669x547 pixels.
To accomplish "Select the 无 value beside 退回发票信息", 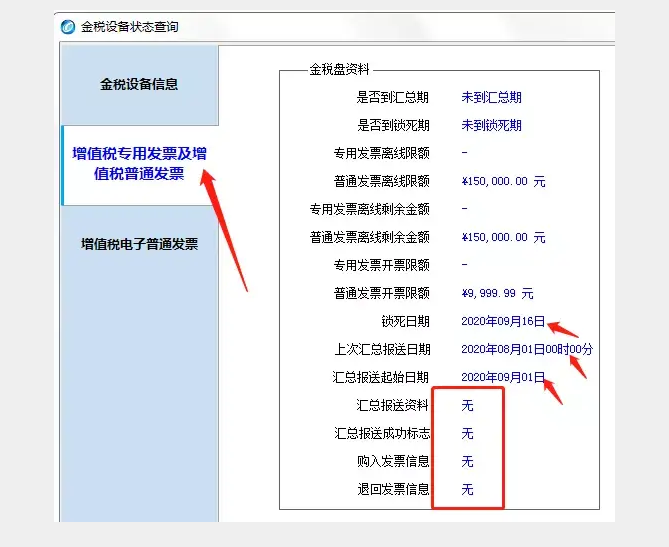I will pos(467,489).
